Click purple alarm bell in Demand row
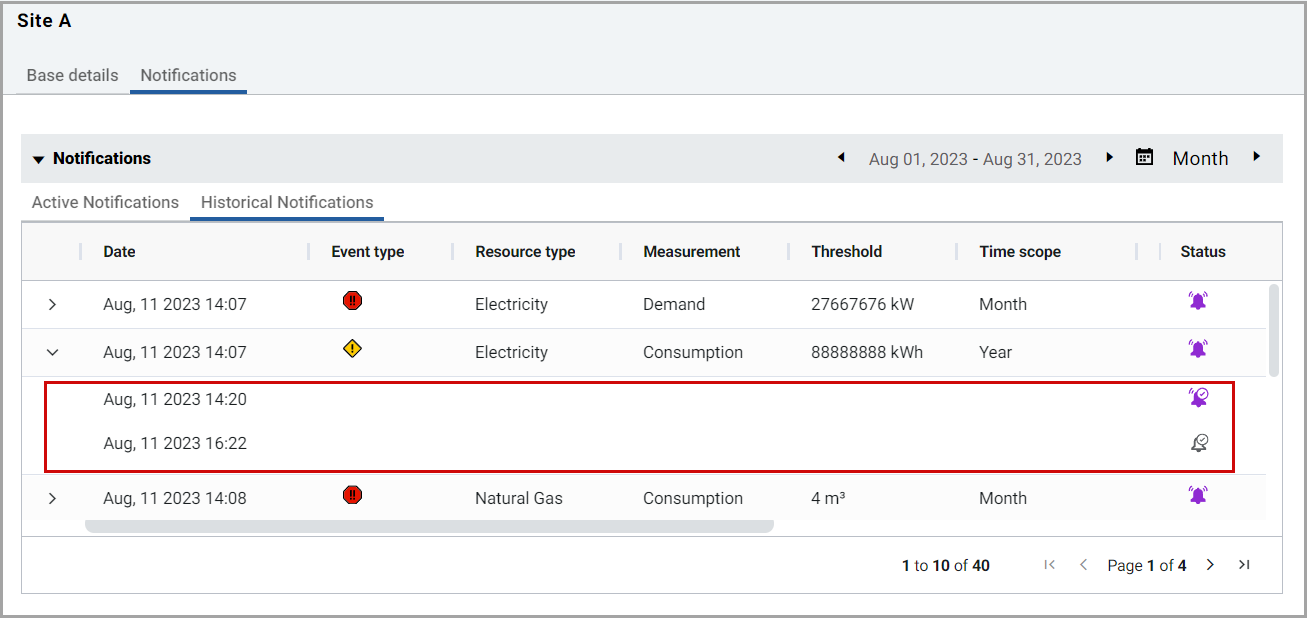Image resolution: width=1307 pixels, height=618 pixels. [1197, 301]
